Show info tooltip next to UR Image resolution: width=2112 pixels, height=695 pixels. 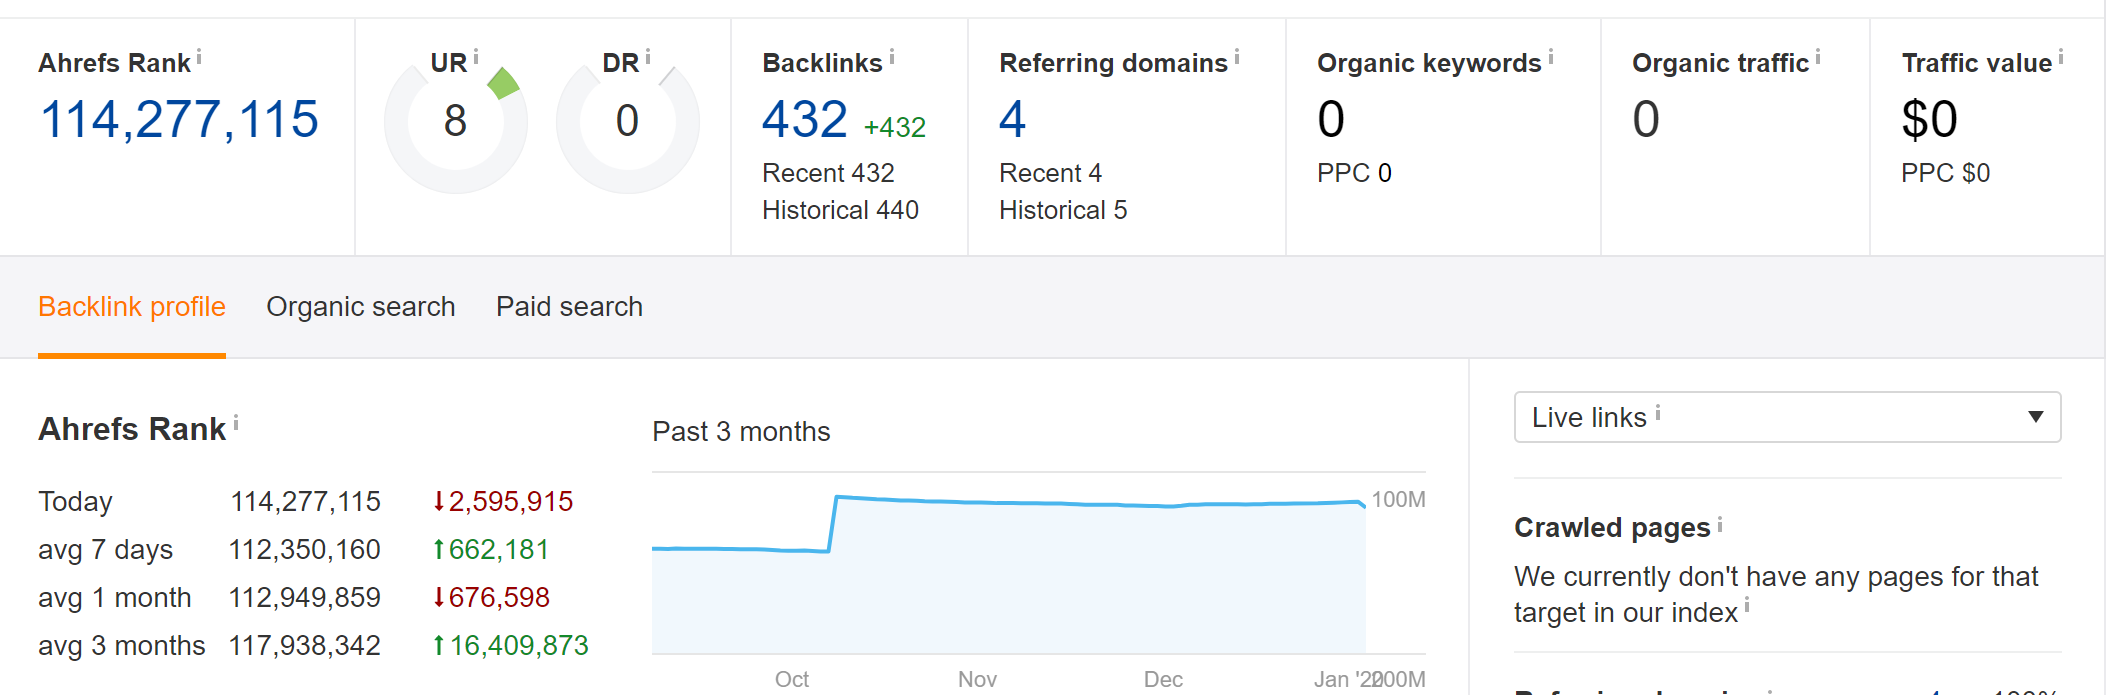[476, 57]
